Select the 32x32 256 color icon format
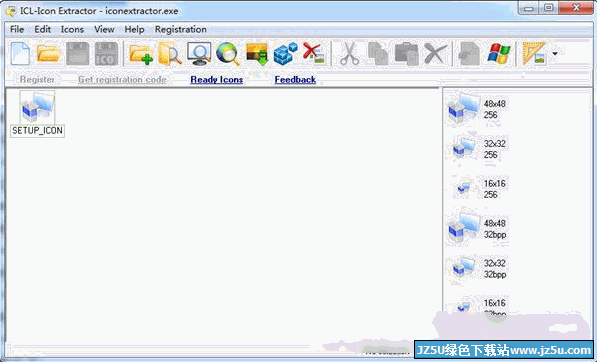This screenshot has height=362, width=597. coord(479,149)
